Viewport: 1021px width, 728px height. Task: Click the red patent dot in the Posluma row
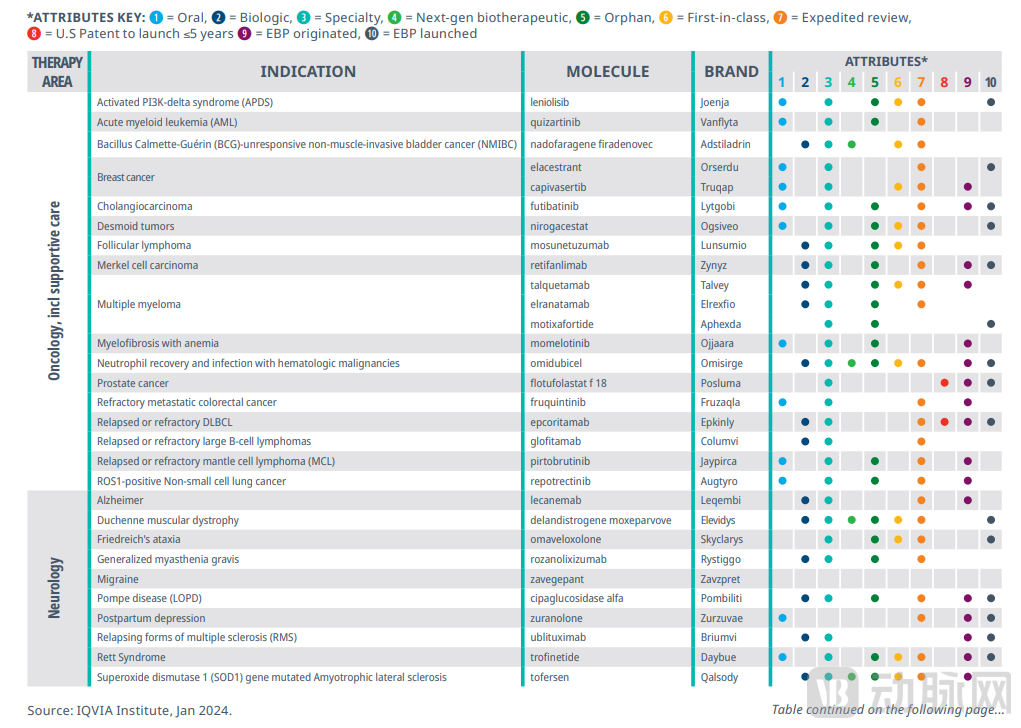[x=944, y=383]
